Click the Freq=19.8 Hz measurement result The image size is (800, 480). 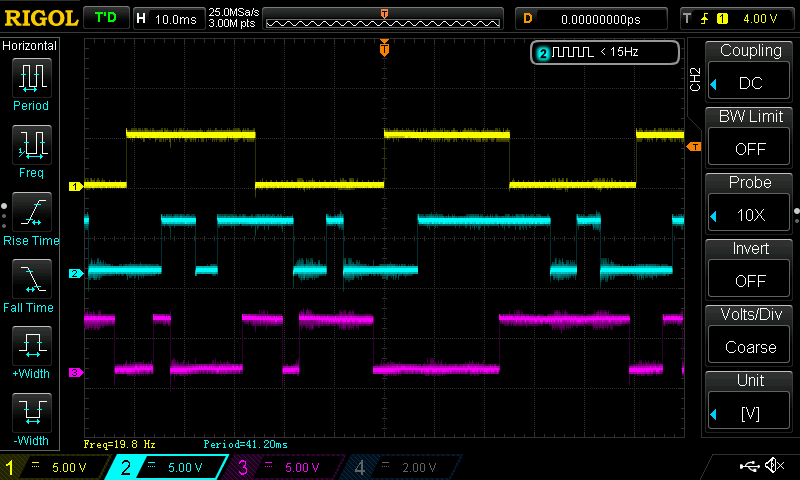(x=119, y=444)
